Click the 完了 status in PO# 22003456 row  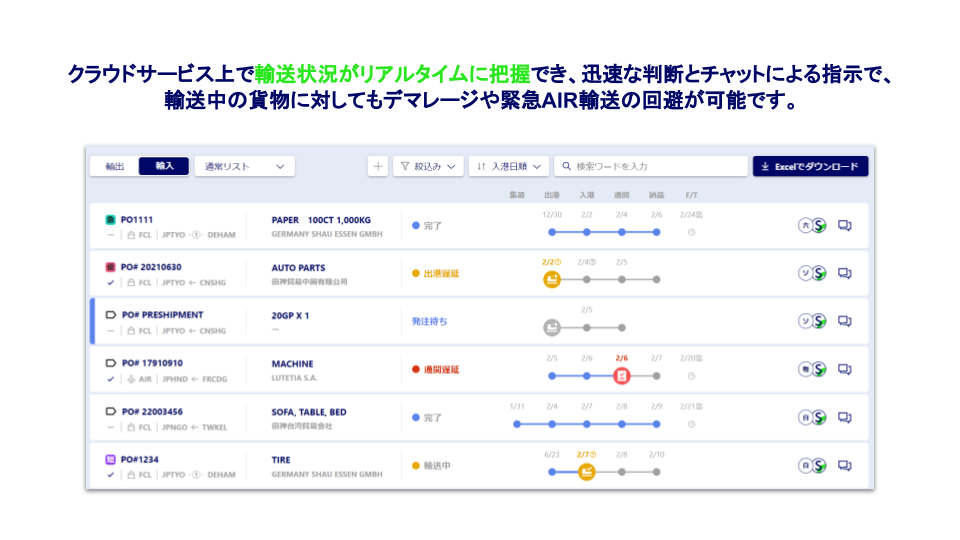click(x=432, y=418)
